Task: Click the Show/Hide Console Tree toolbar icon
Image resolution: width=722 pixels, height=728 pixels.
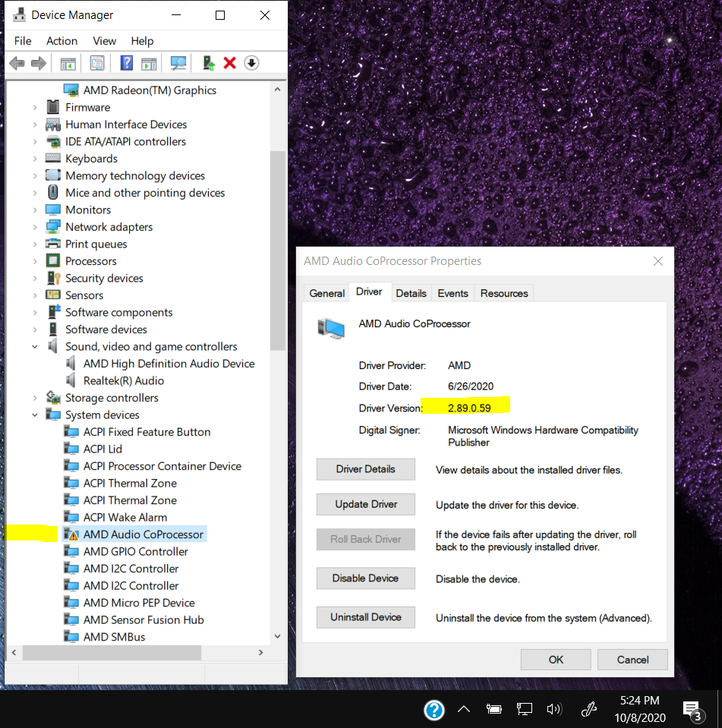Action: coord(69,63)
